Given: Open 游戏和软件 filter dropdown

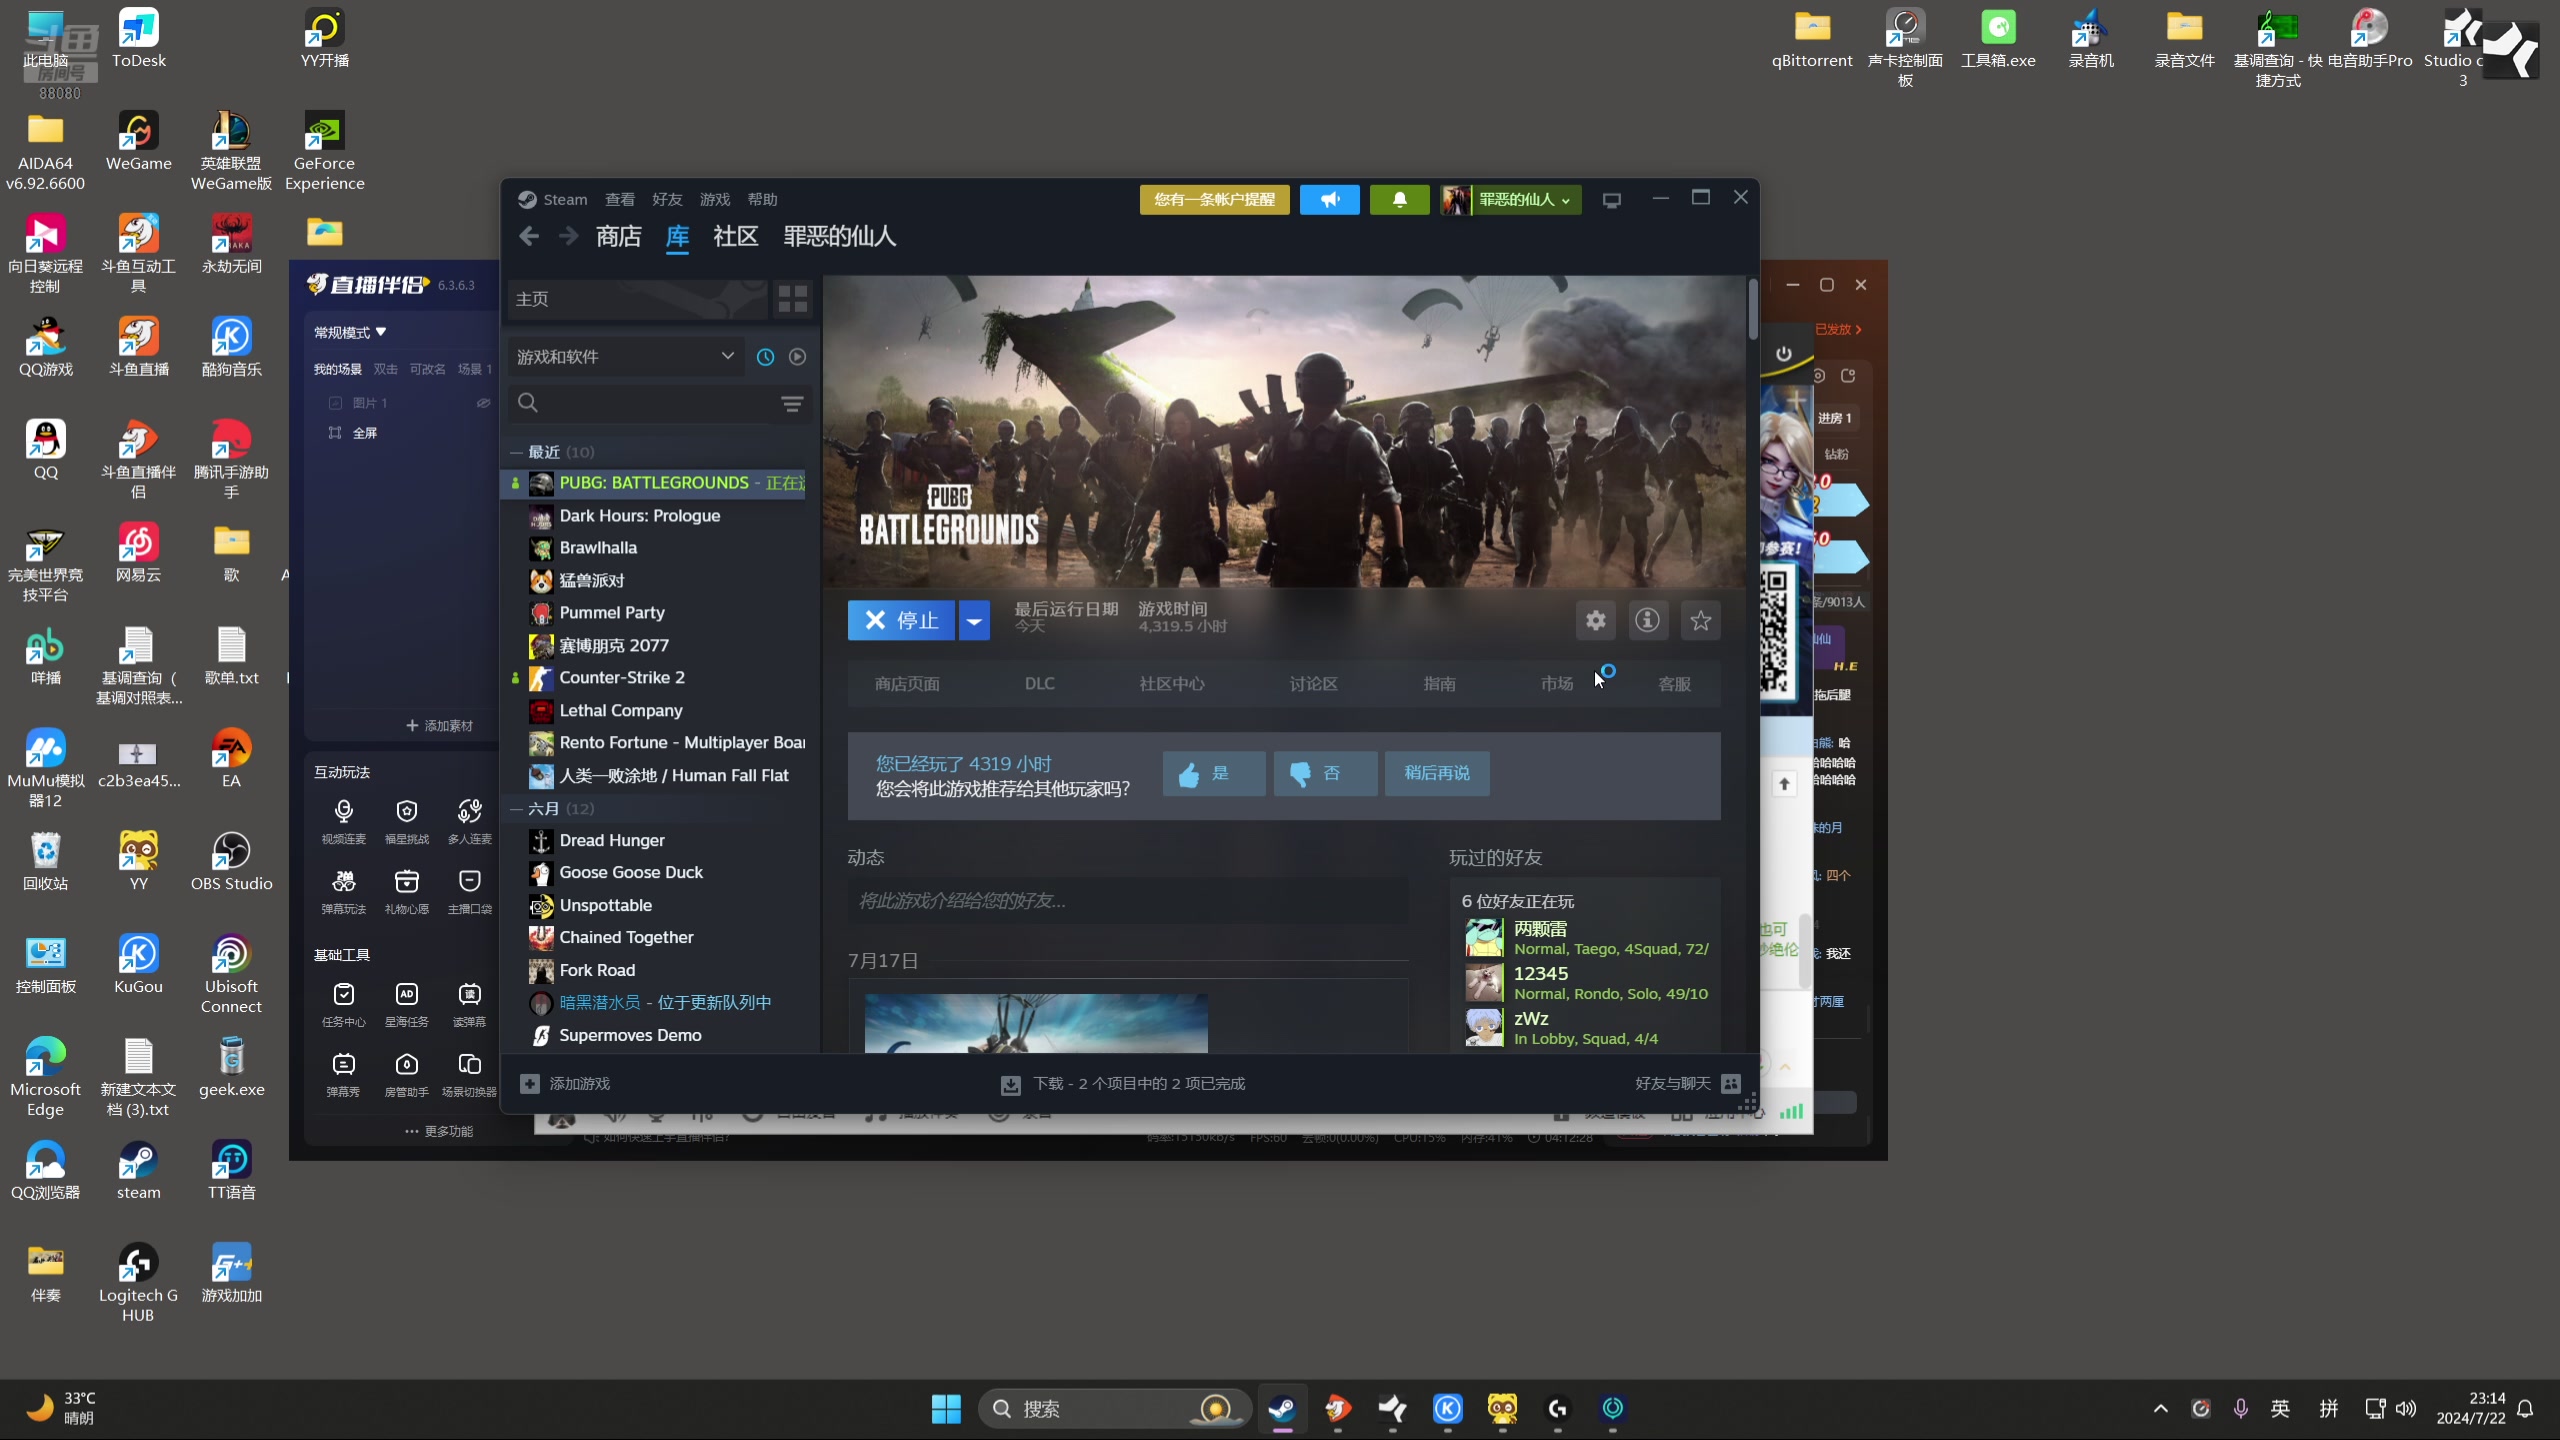Looking at the screenshot, I should [x=626, y=357].
